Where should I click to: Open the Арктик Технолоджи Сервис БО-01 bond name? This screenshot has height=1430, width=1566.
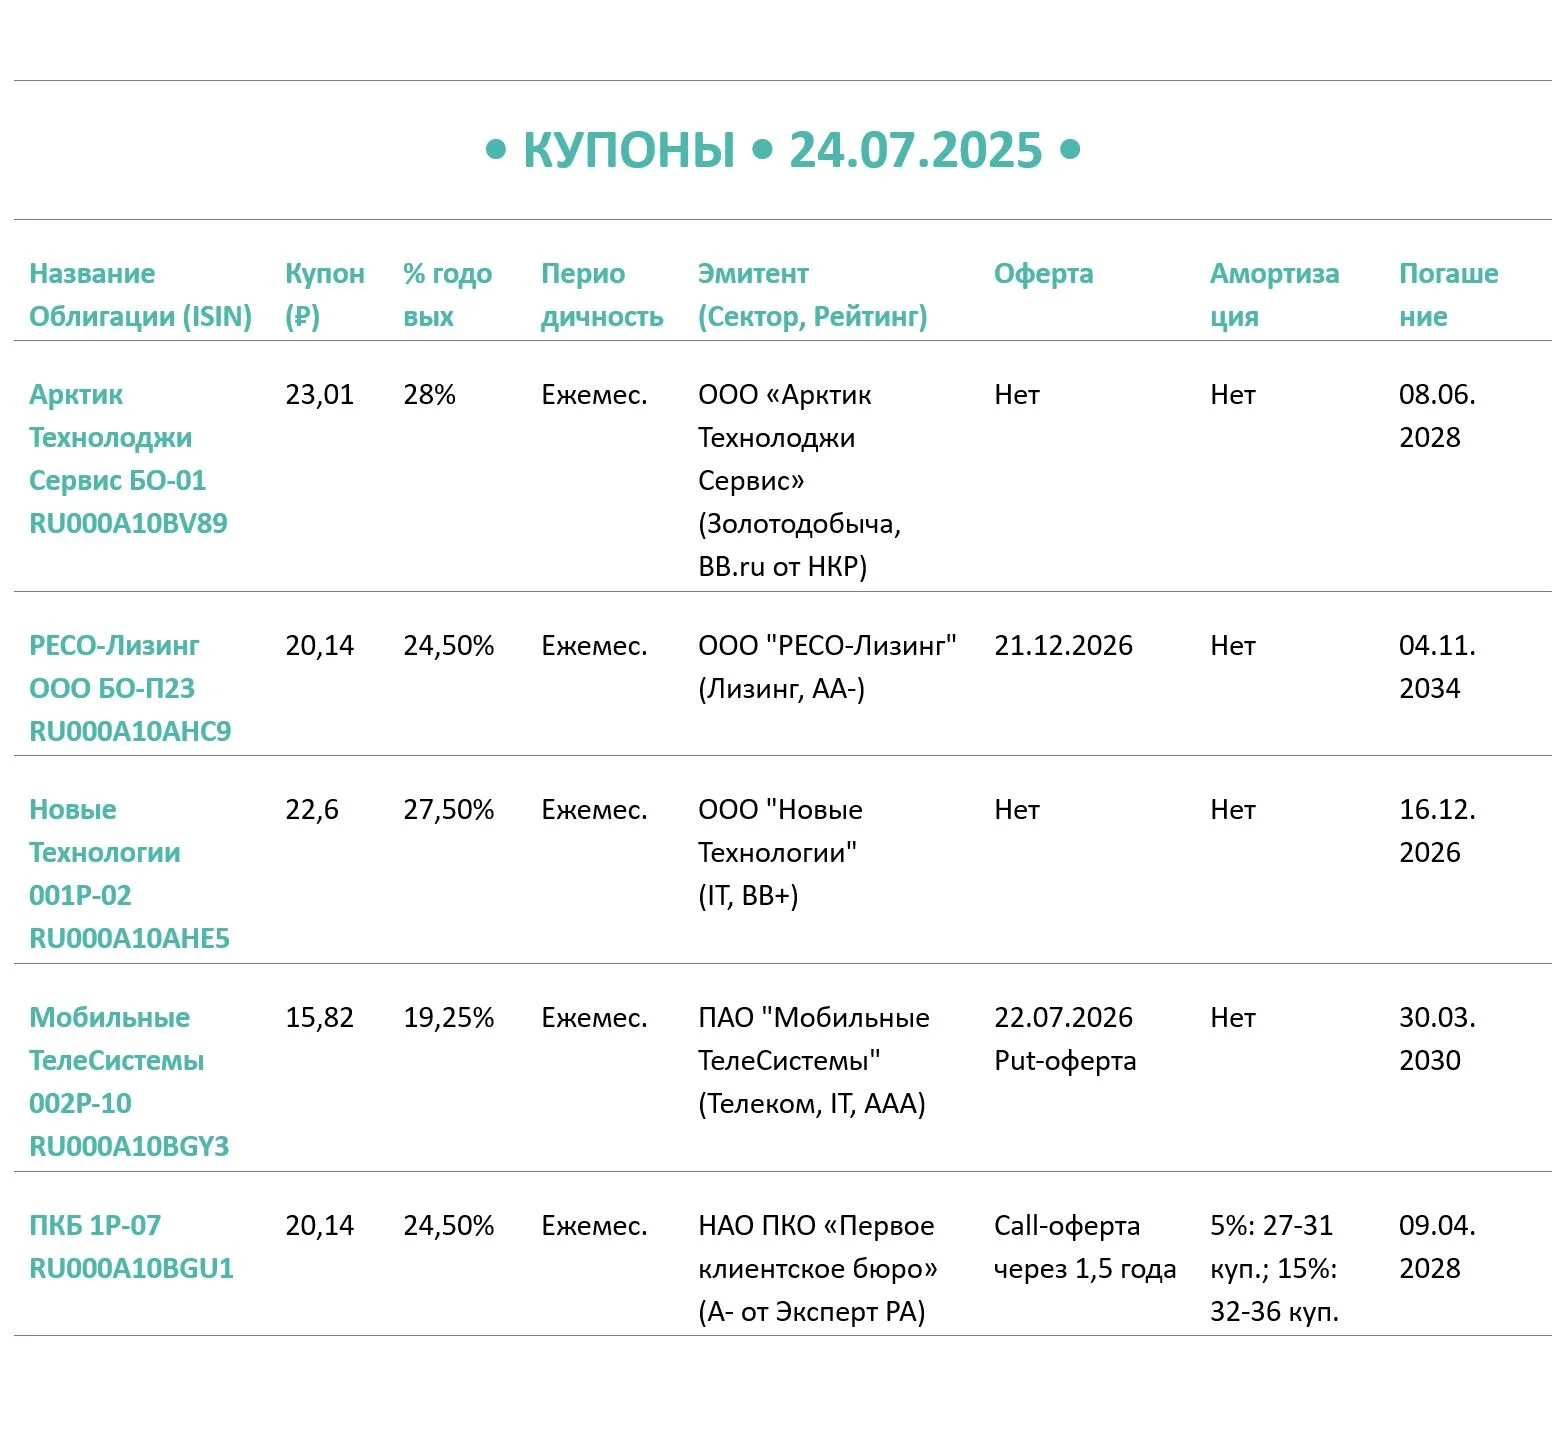coord(128,459)
